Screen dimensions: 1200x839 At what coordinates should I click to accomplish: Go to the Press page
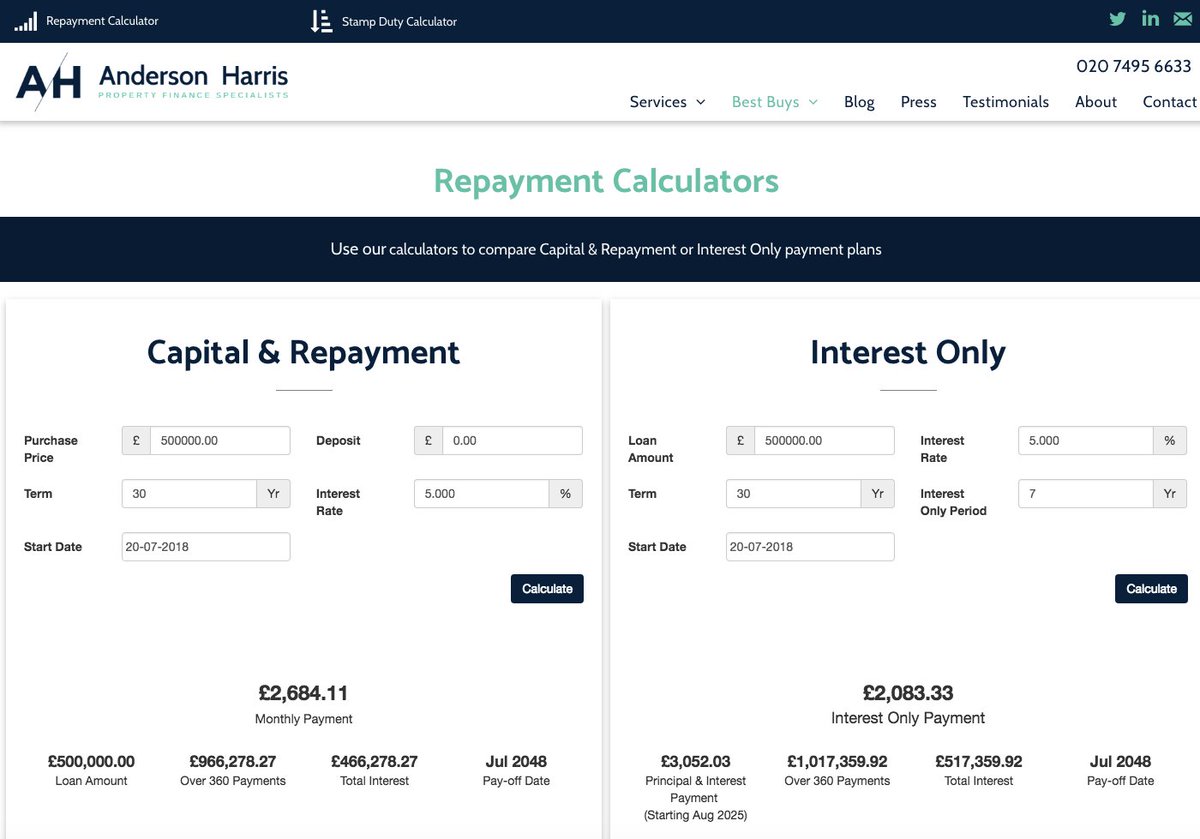[x=918, y=102]
